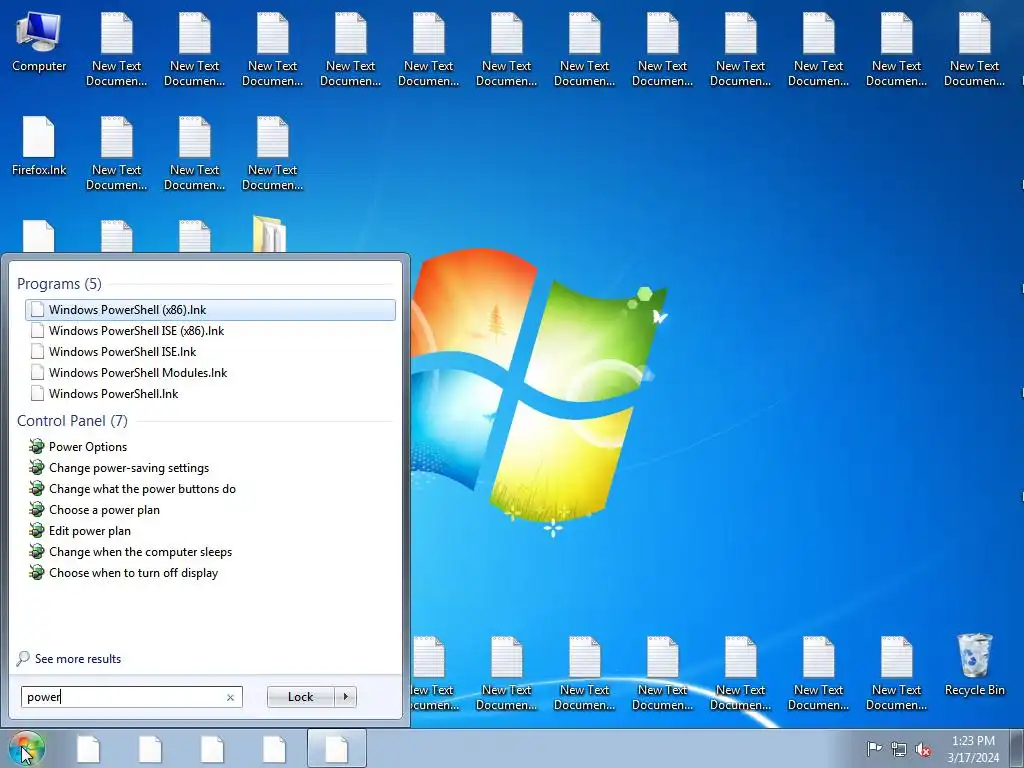Clear the search text with the X

231,697
